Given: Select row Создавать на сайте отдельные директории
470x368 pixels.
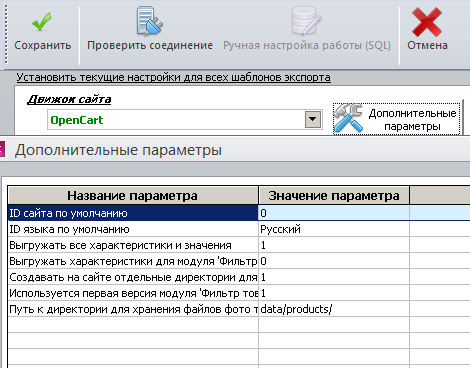Looking at the screenshot, I should pos(133,277).
